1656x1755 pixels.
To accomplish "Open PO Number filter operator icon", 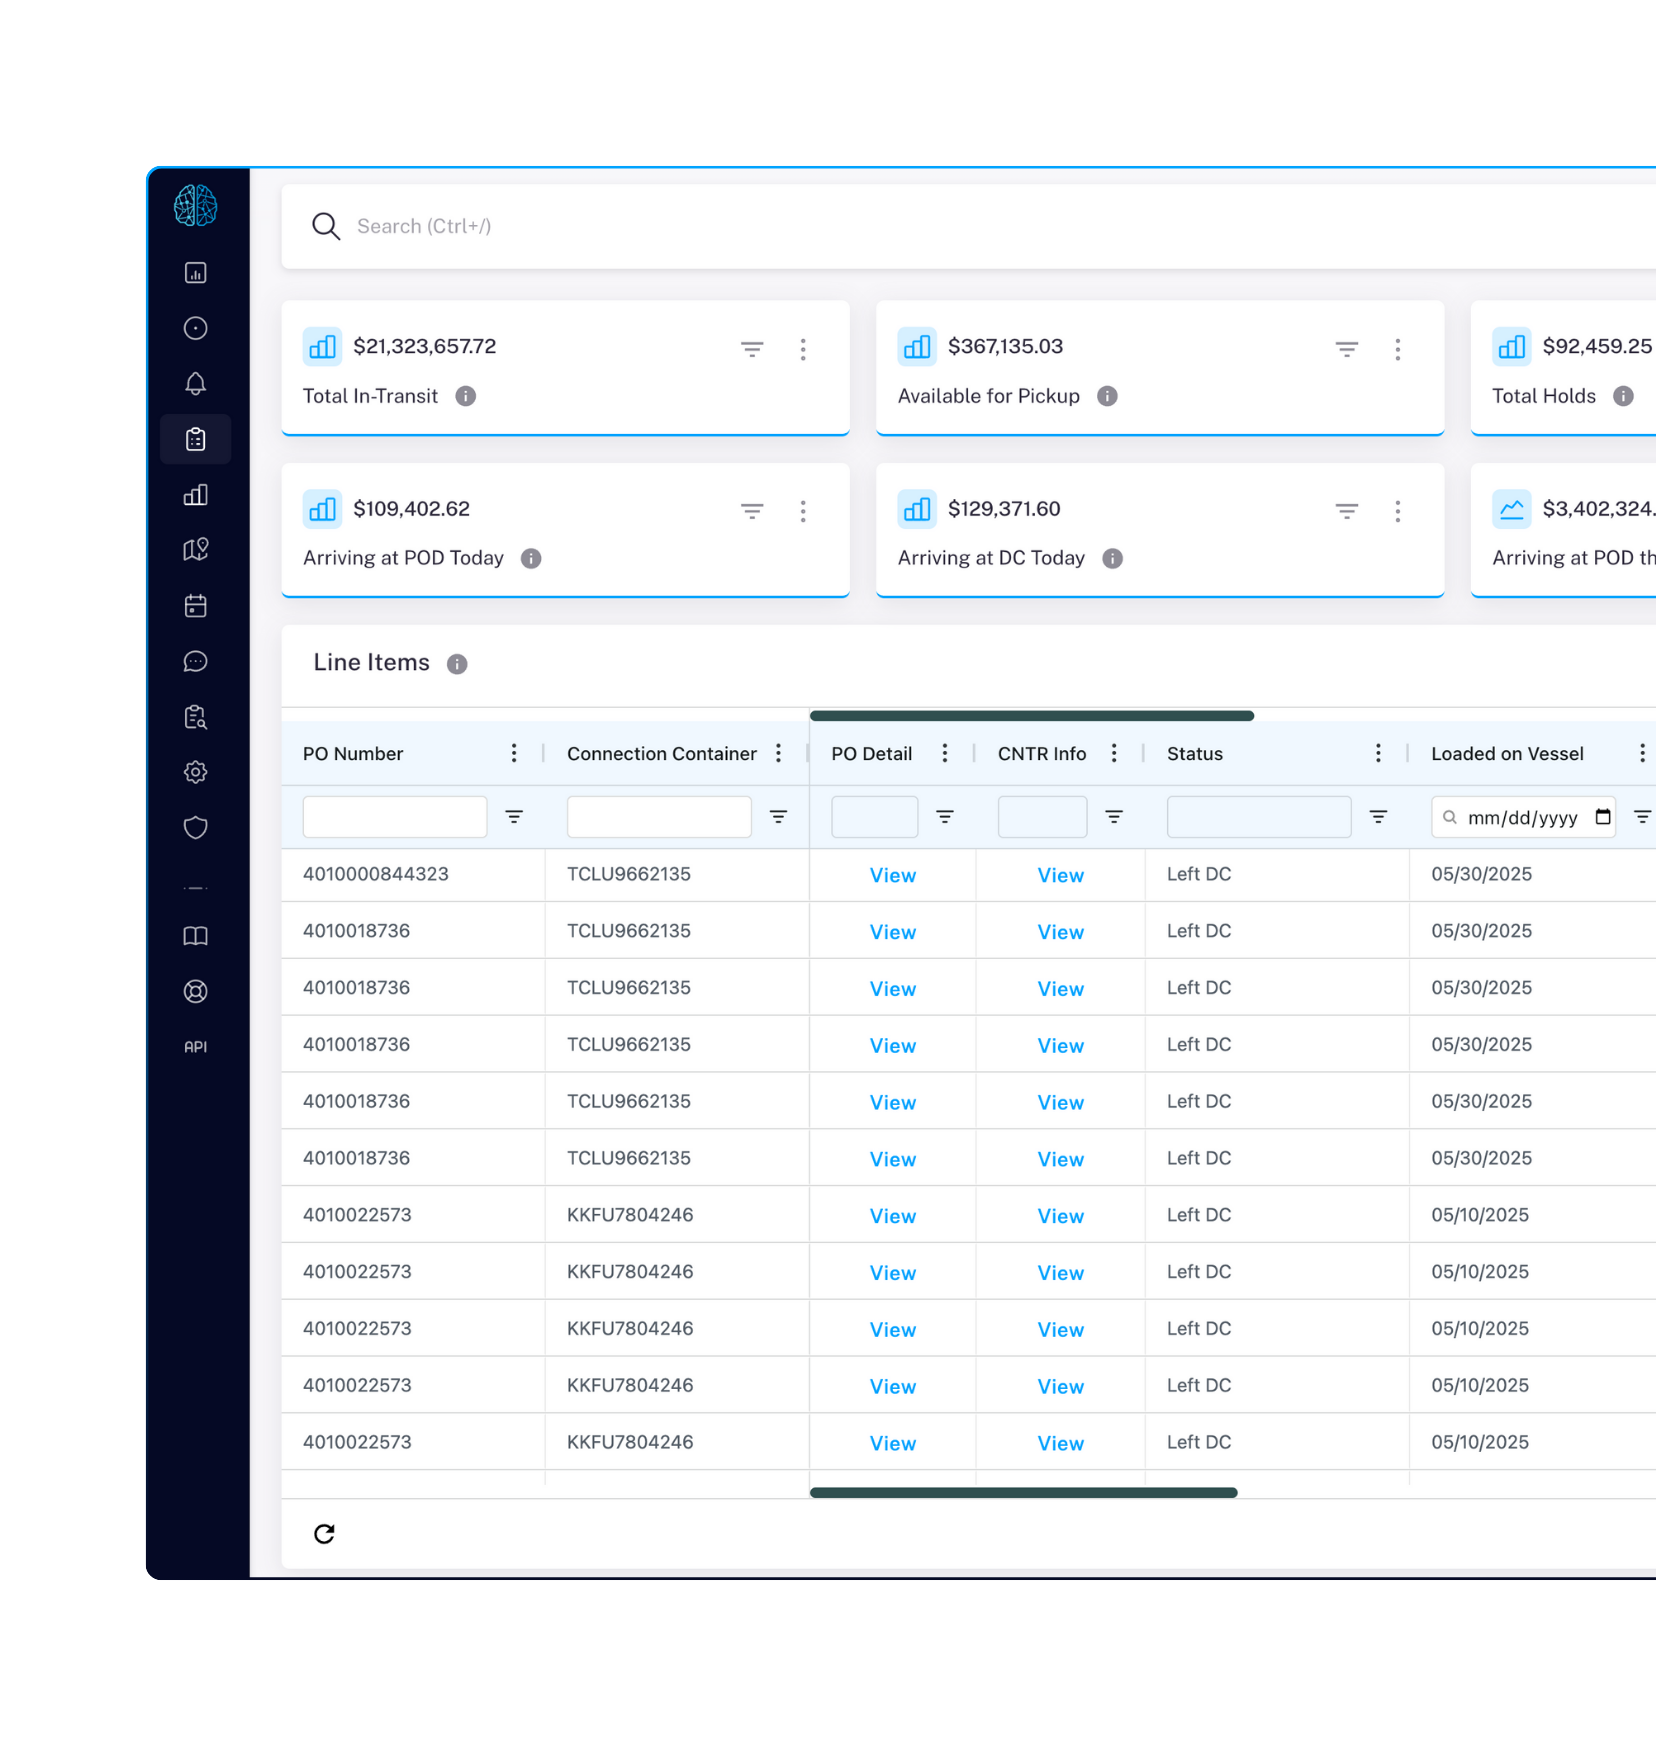I will point(514,817).
